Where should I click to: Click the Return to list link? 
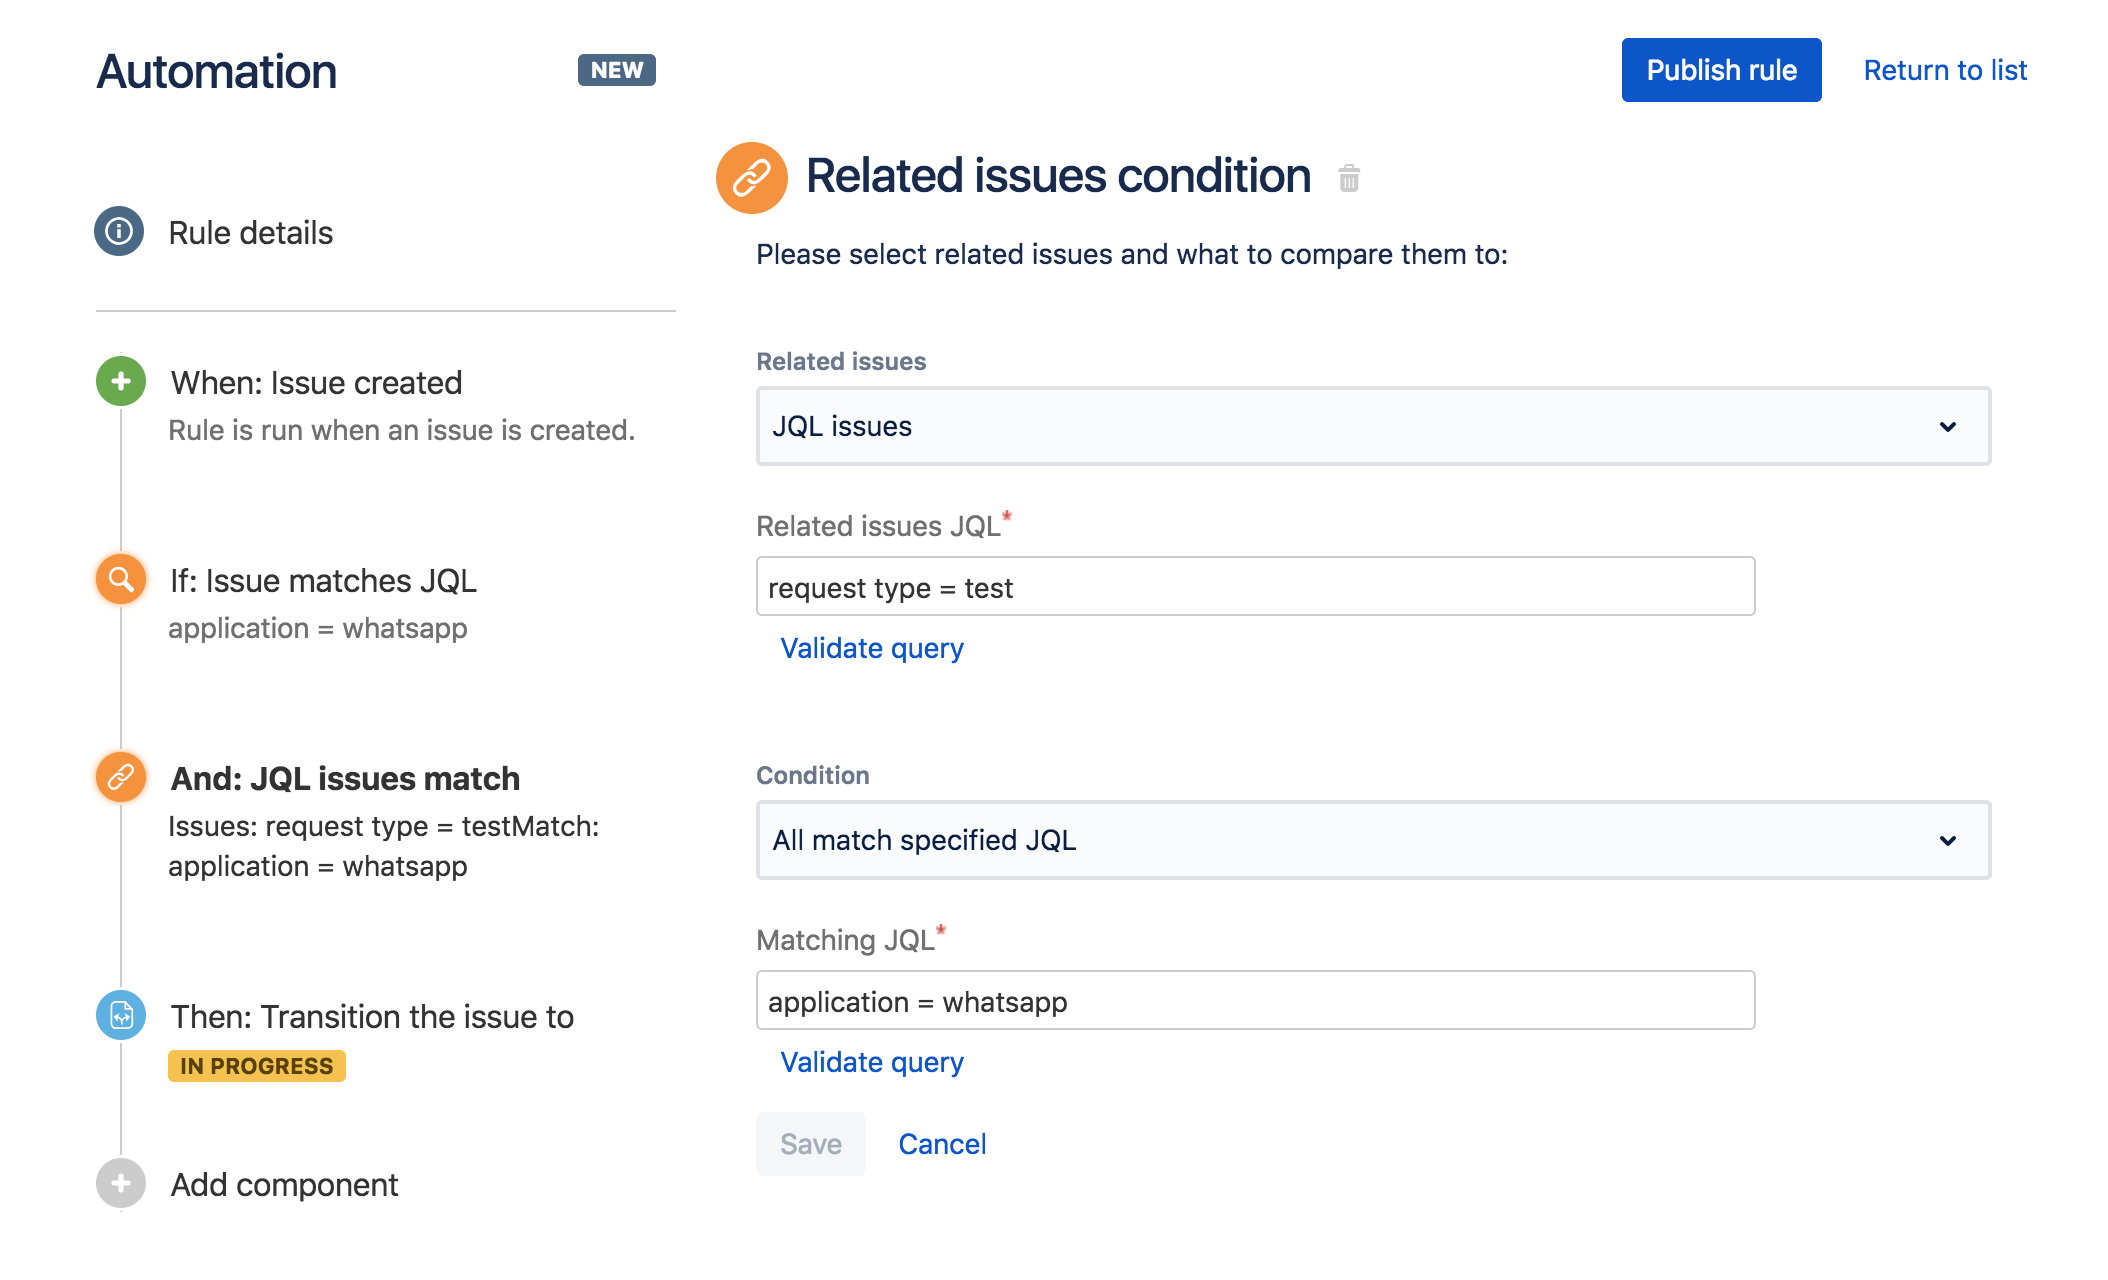tap(1944, 70)
